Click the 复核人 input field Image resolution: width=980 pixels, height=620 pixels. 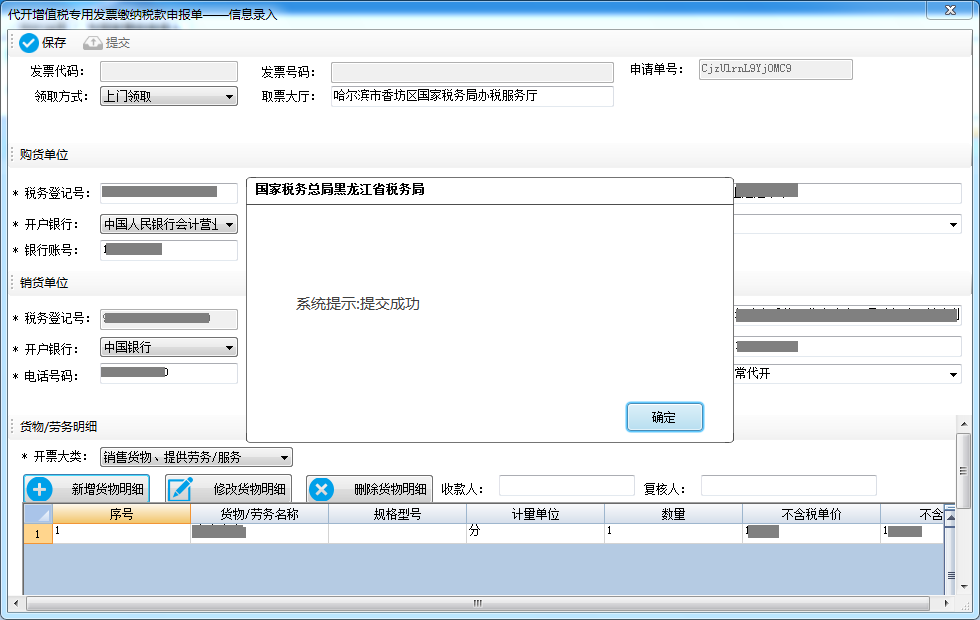(x=788, y=486)
